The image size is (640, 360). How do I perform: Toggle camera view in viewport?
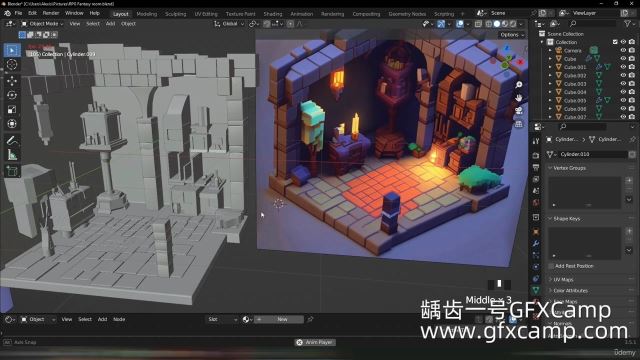point(519,111)
